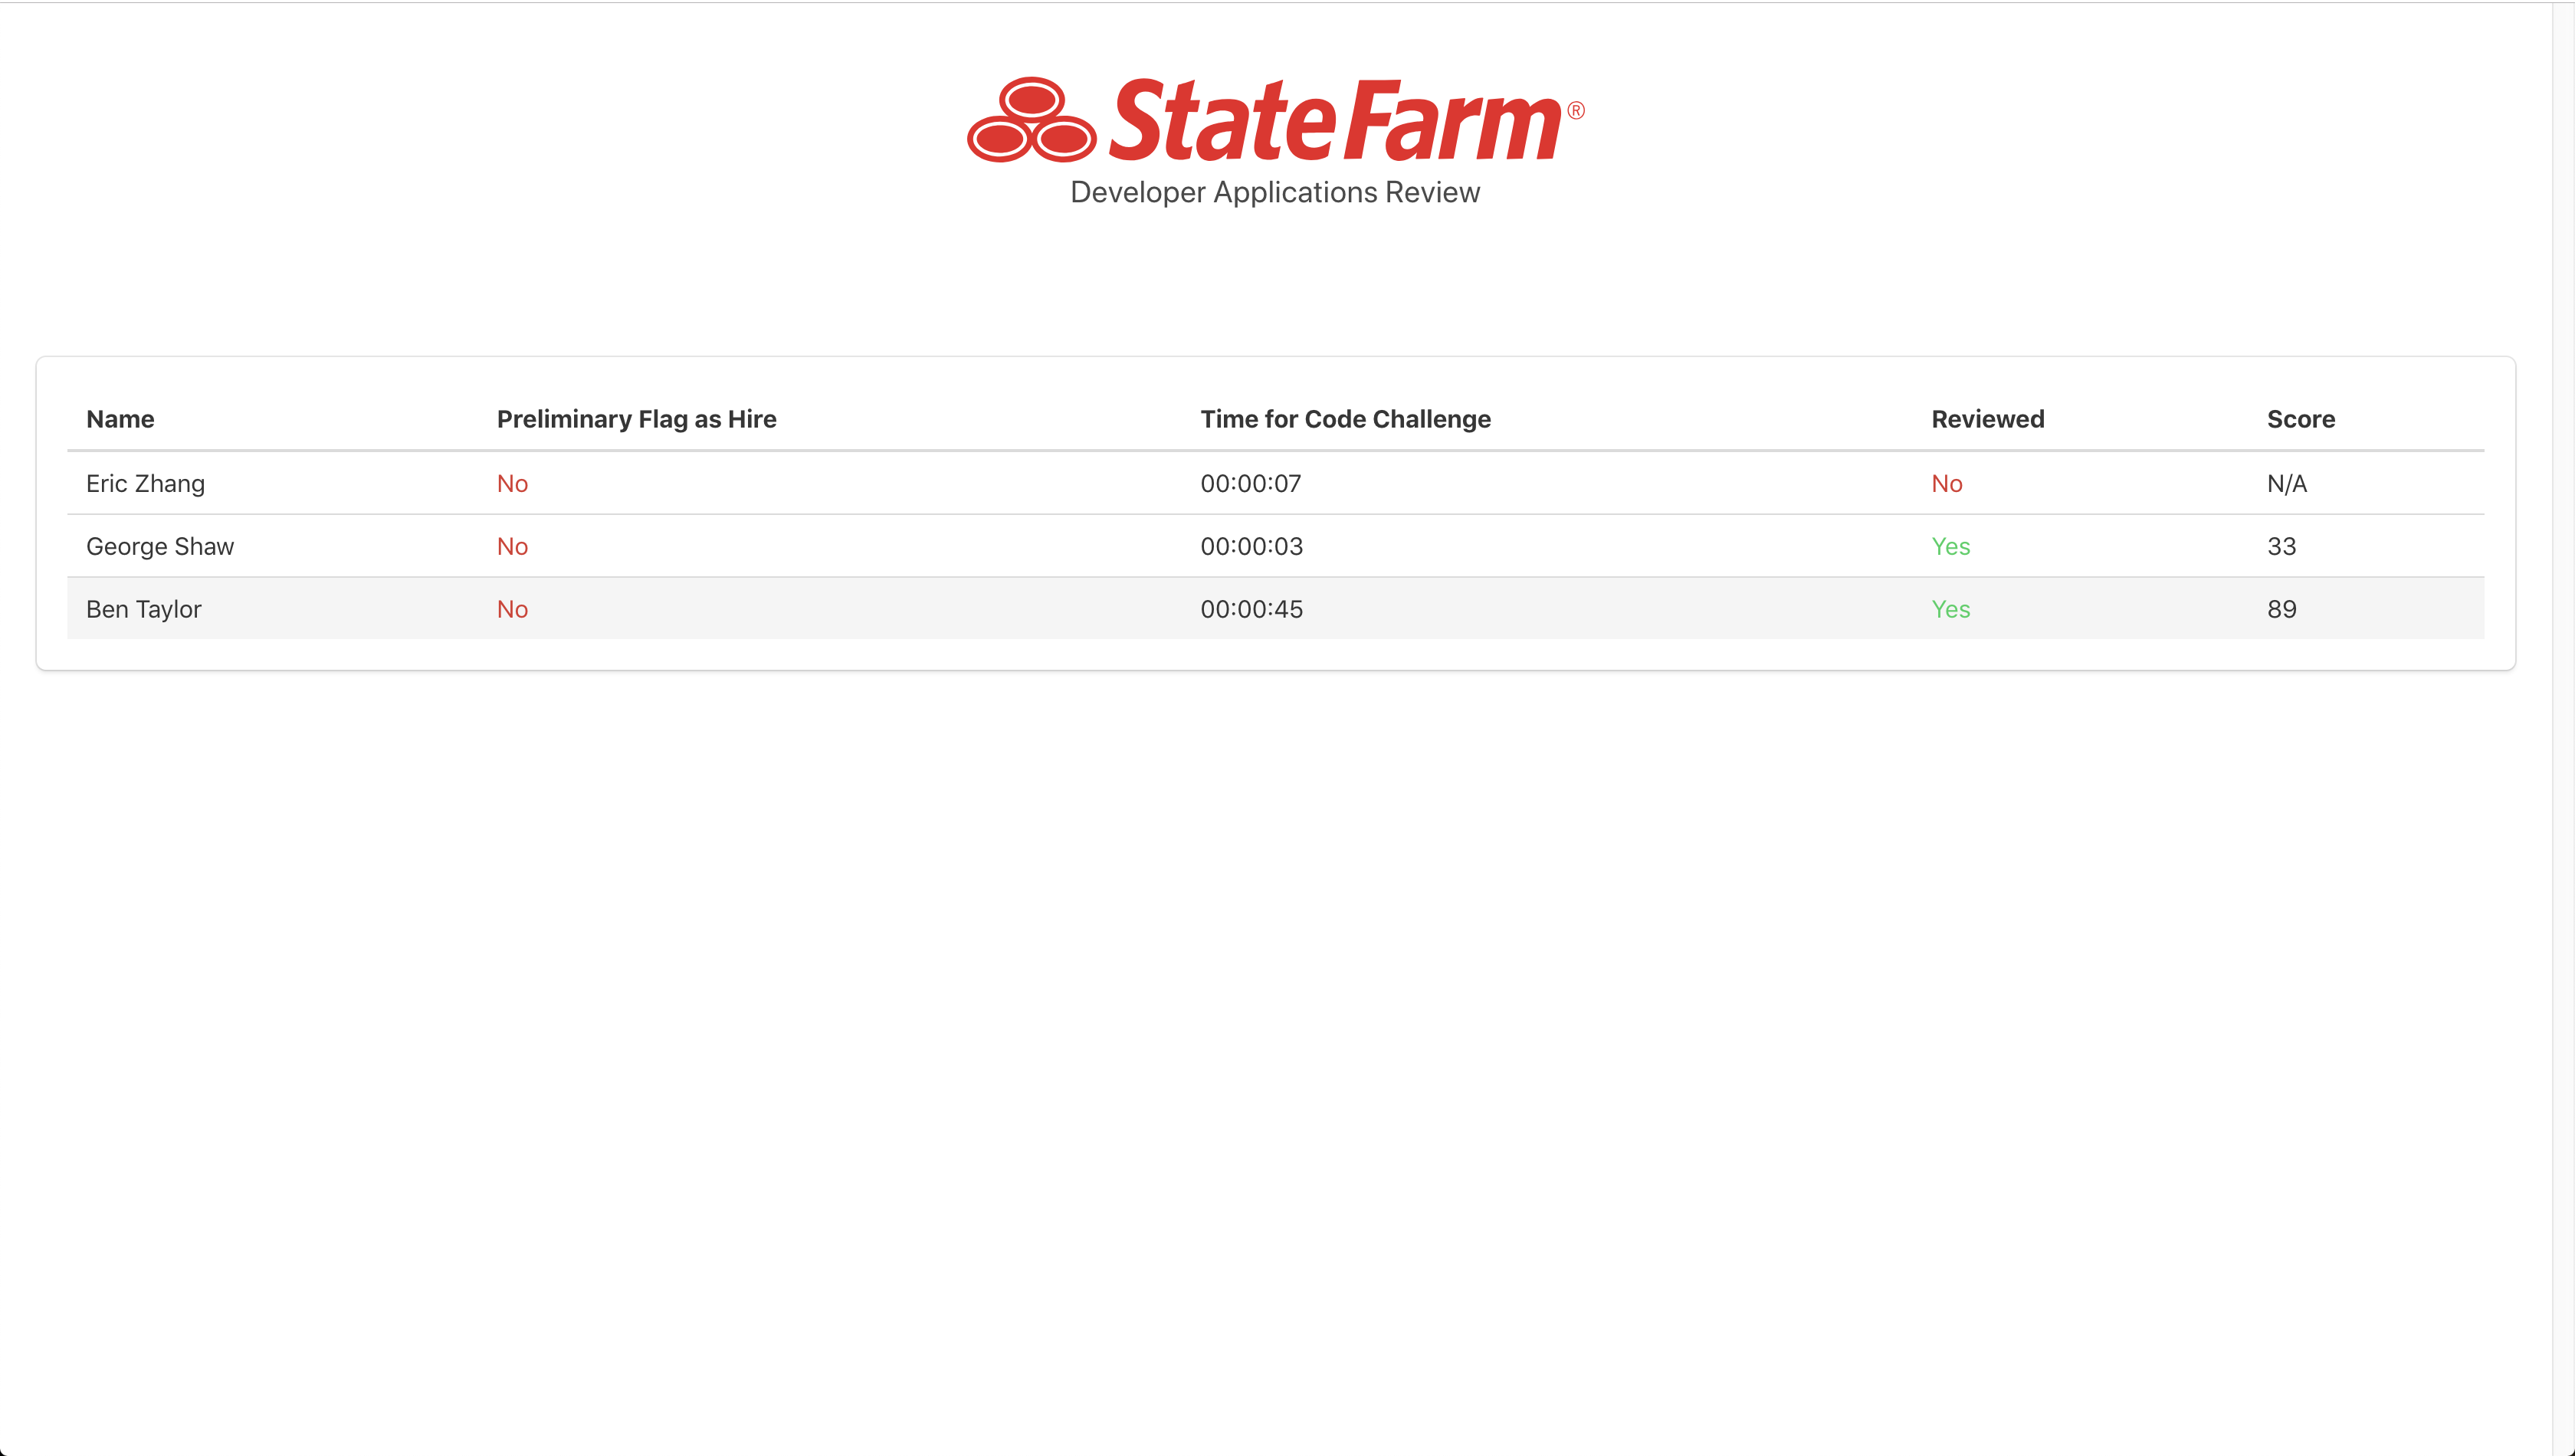Click the Developer Applications Review subtitle
Image resolution: width=2575 pixels, height=1456 pixels.
click(1274, 192)
